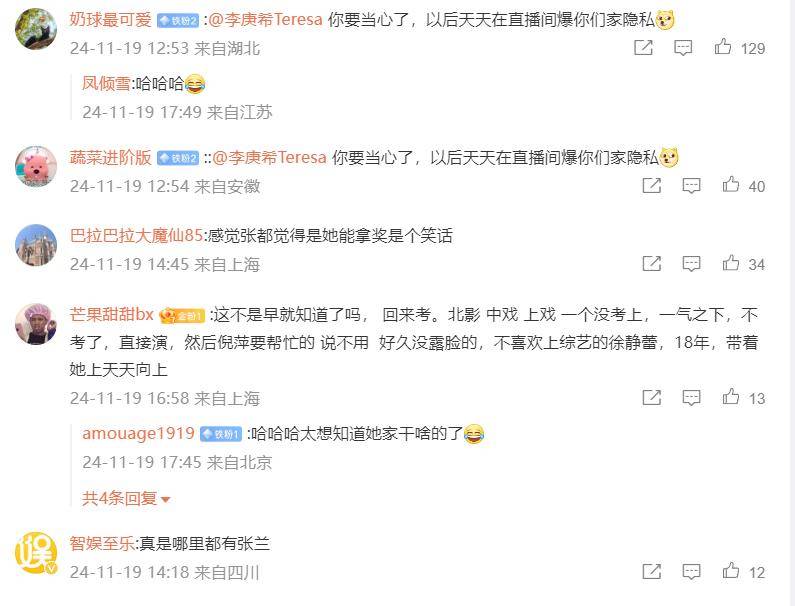
Task: Open the @李庚希Teresa mention in 奶球最可爱's comment
Action: tap(265, 20)
